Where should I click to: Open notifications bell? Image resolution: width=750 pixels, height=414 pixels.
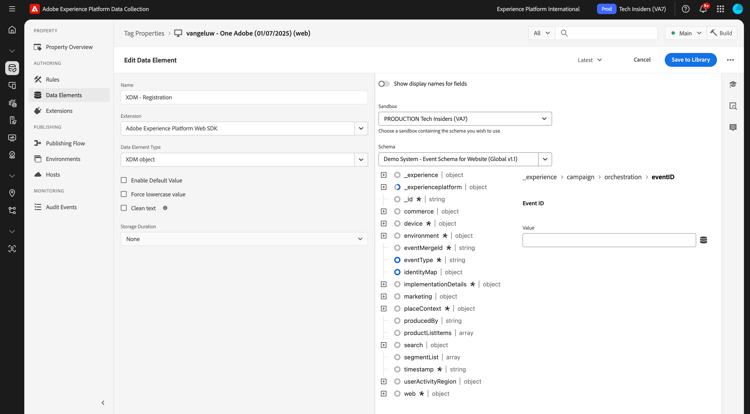703,9
